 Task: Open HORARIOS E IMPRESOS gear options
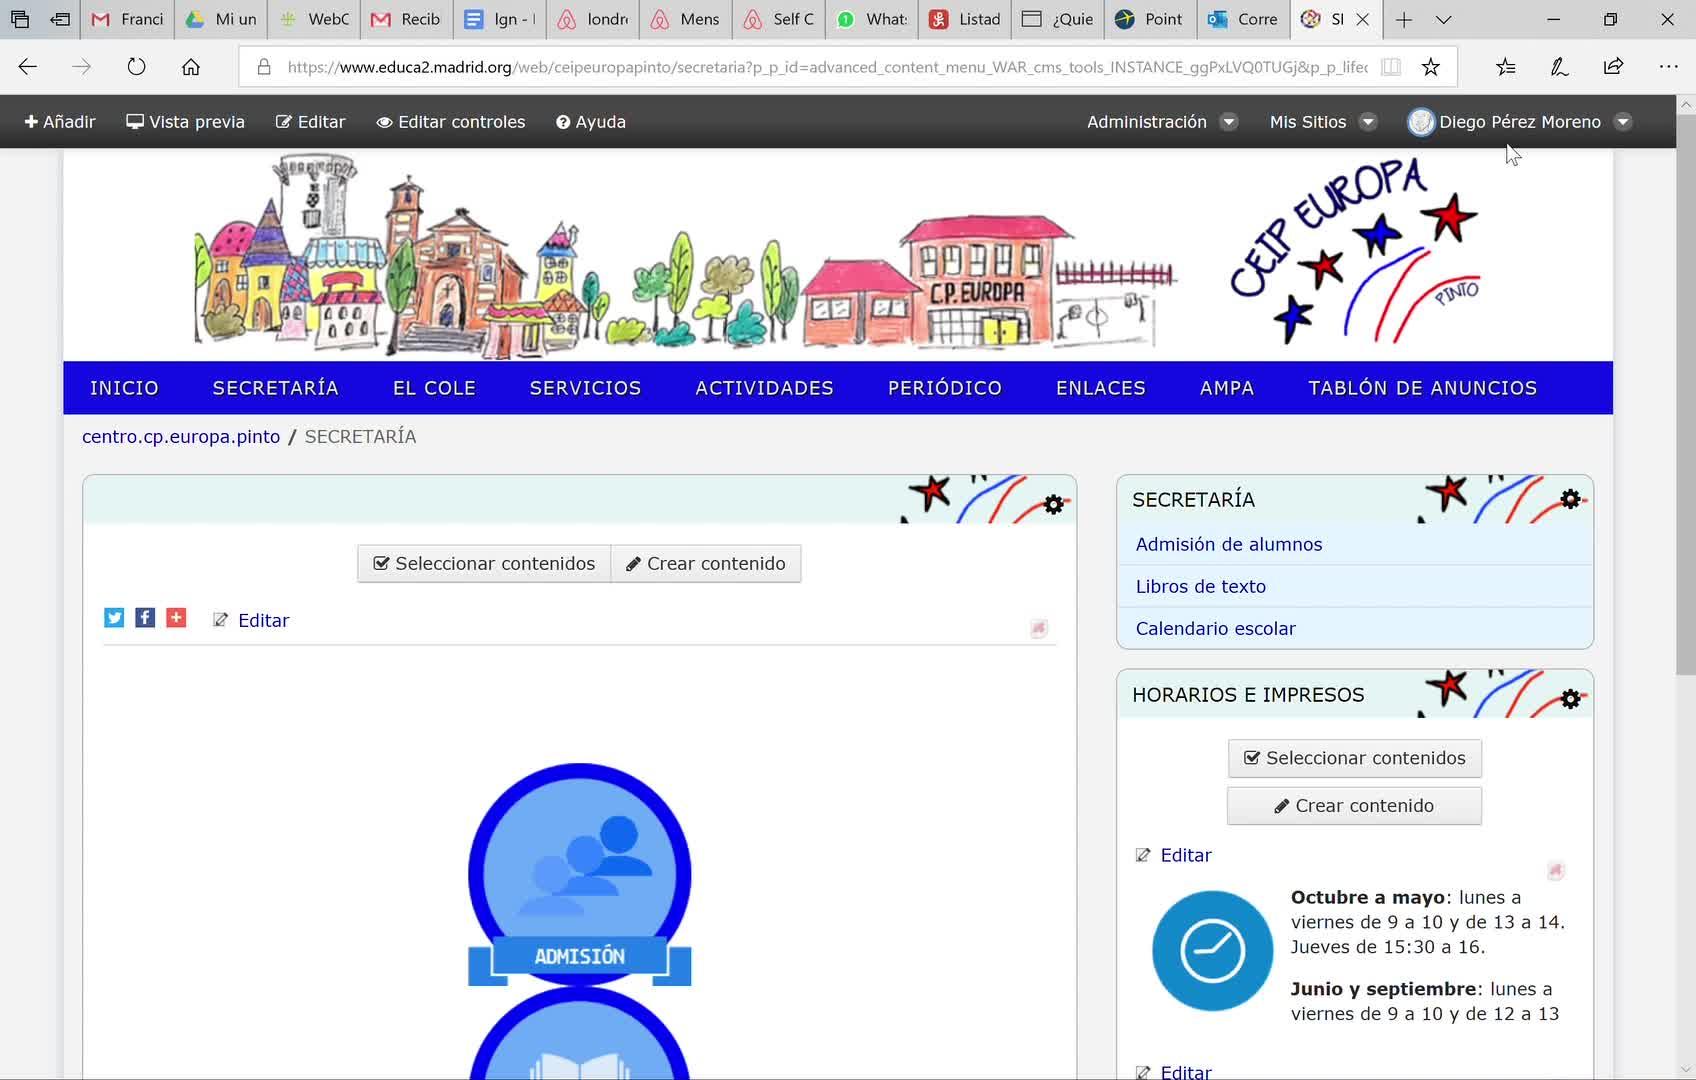pos(1571,699)
